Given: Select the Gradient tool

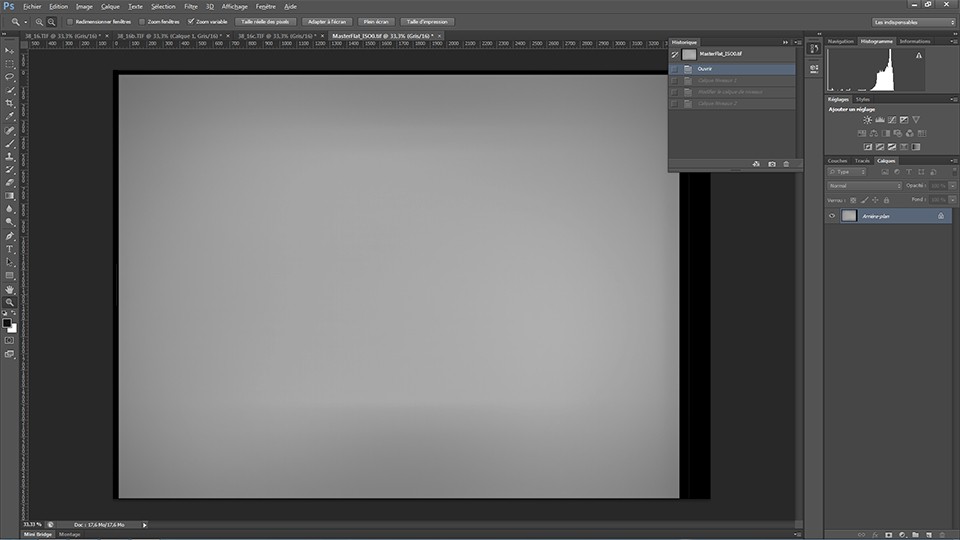Looking at the screenshot, I should (9, 196).
